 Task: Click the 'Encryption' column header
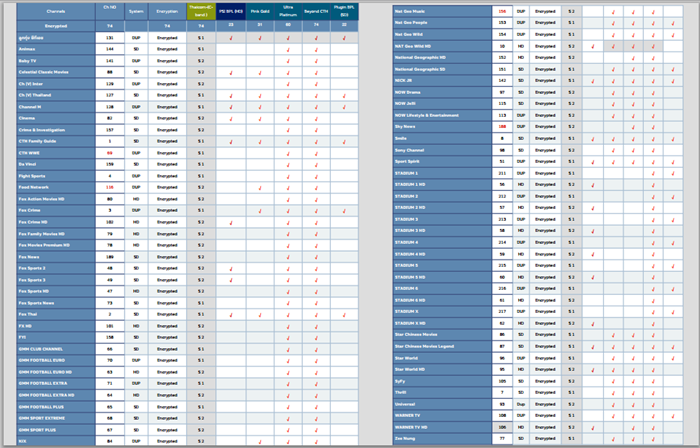click(x=167, y=12)
